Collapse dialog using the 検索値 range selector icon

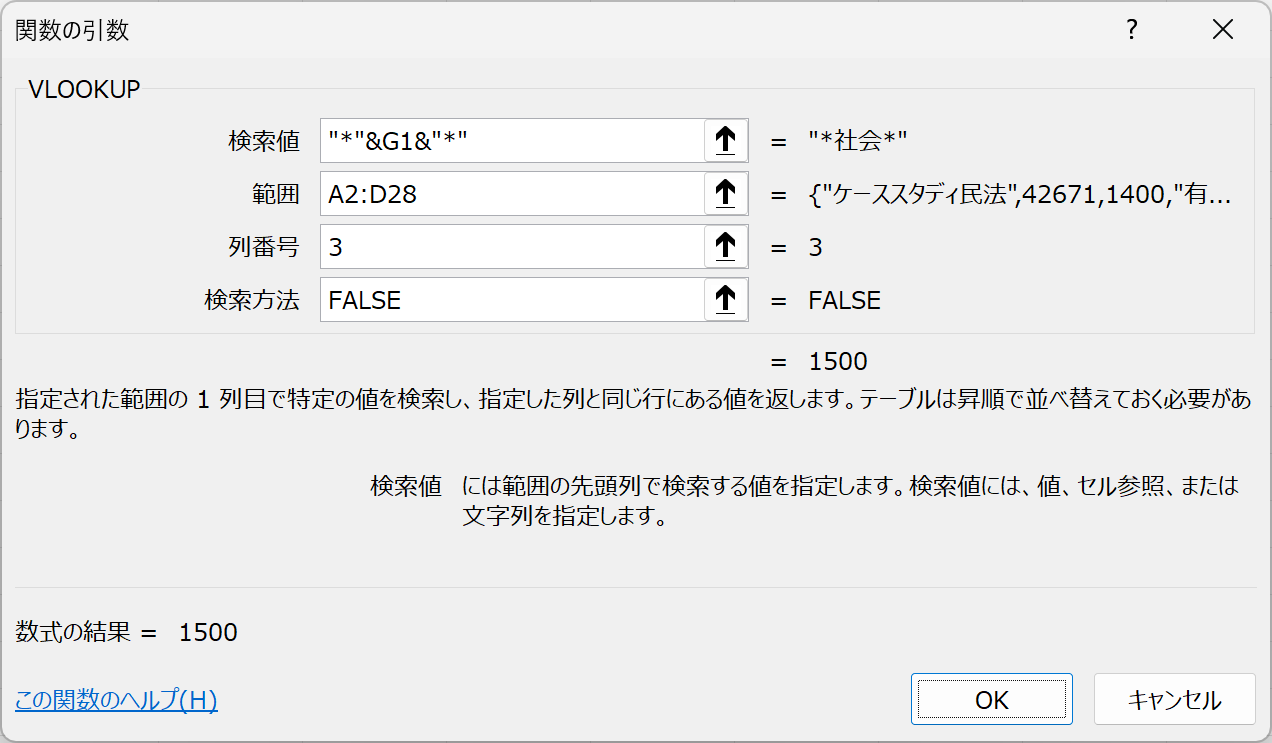726,141
